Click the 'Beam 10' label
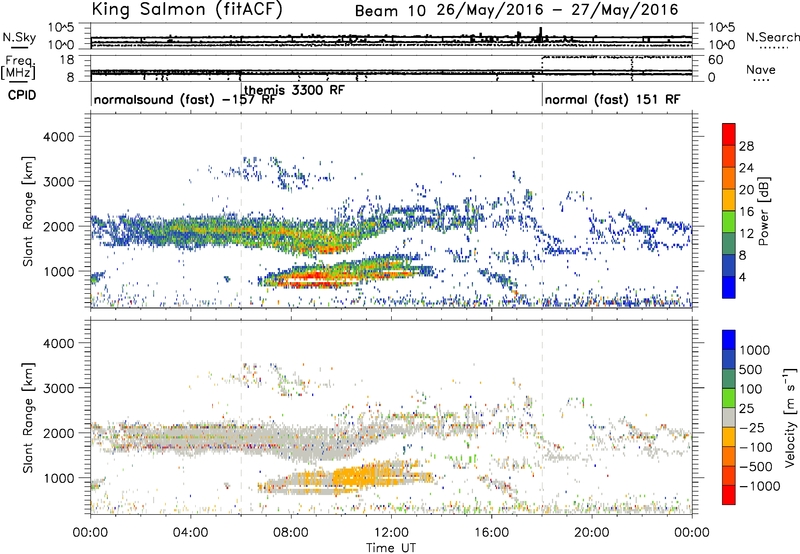This screenshot has width=800, height=554. point(390,11)
